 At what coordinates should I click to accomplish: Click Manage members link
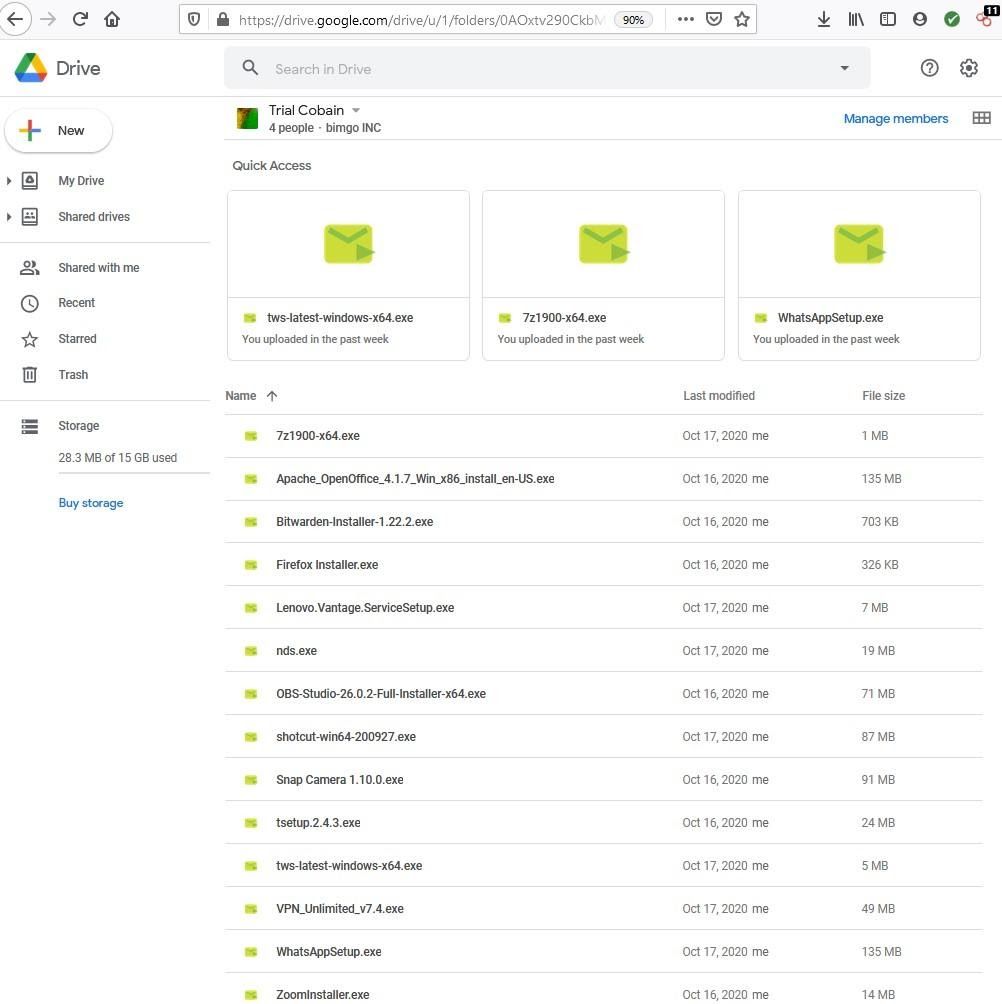click(895, 118)
